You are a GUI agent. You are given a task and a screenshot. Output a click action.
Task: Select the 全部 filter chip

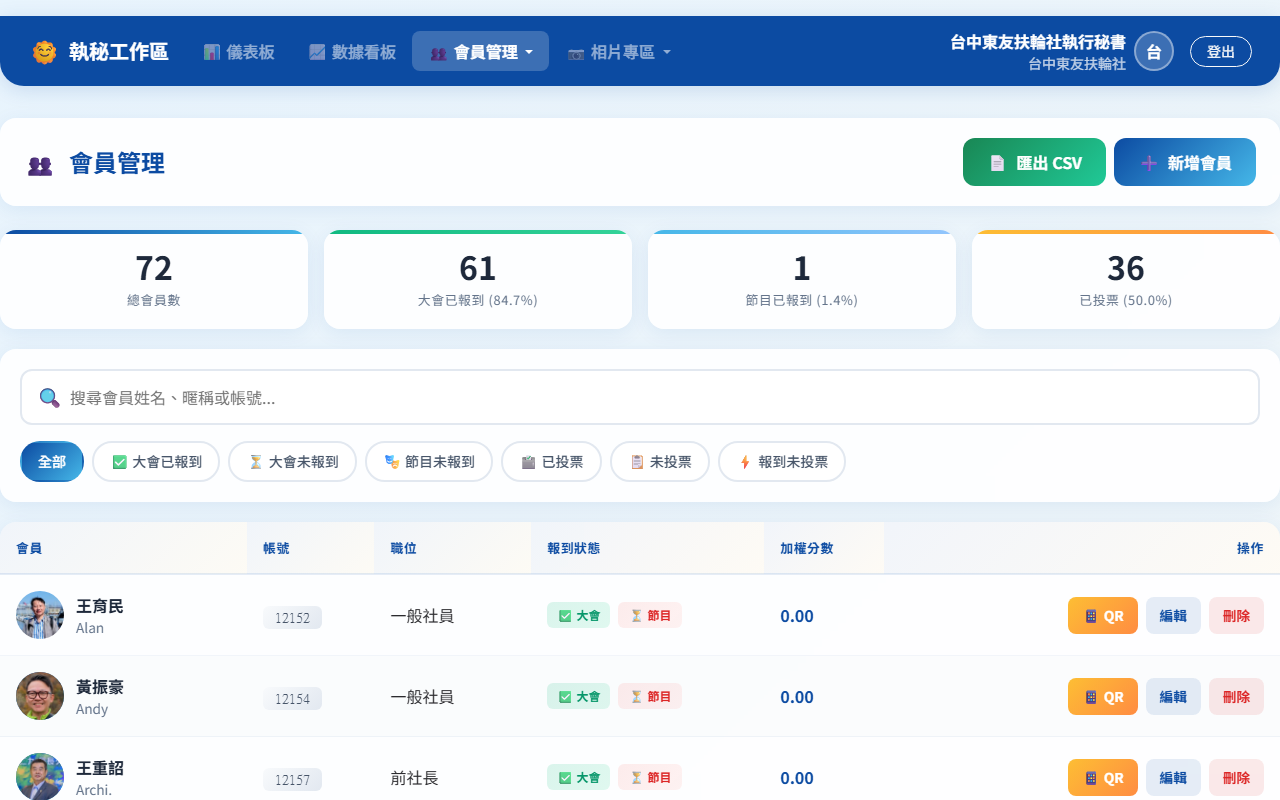[52, 462]
